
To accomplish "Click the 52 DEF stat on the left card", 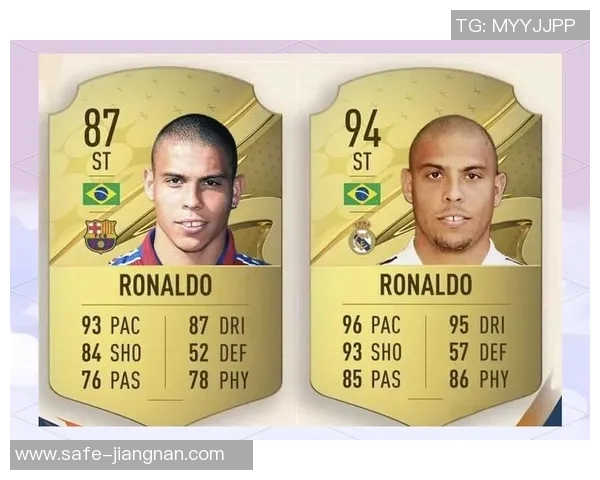I will 218,353.
